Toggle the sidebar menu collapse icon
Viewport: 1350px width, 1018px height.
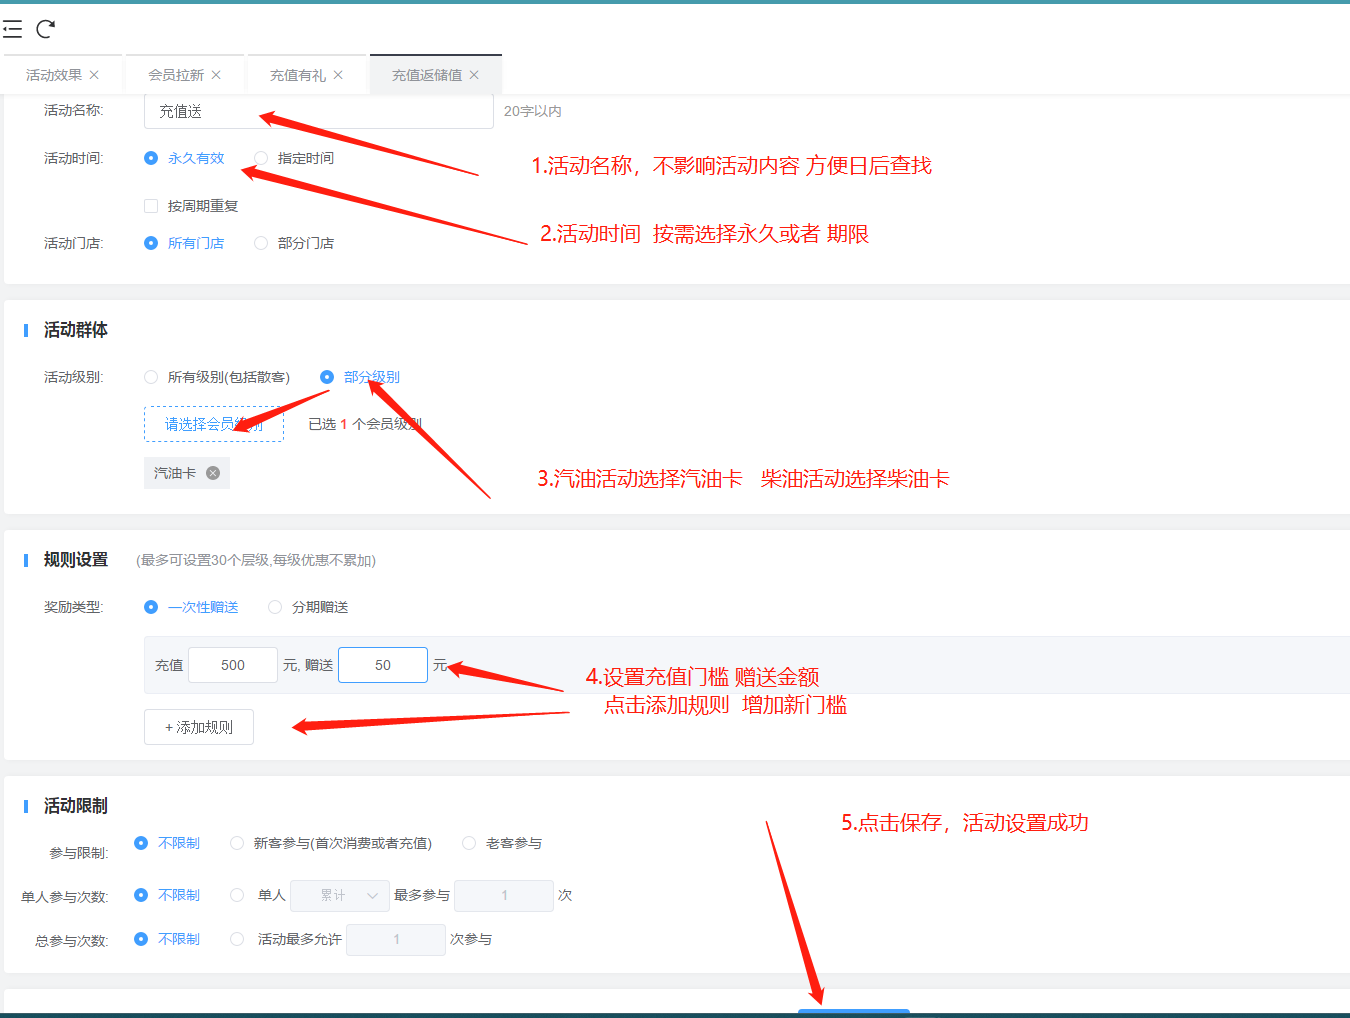coord(13,29)
